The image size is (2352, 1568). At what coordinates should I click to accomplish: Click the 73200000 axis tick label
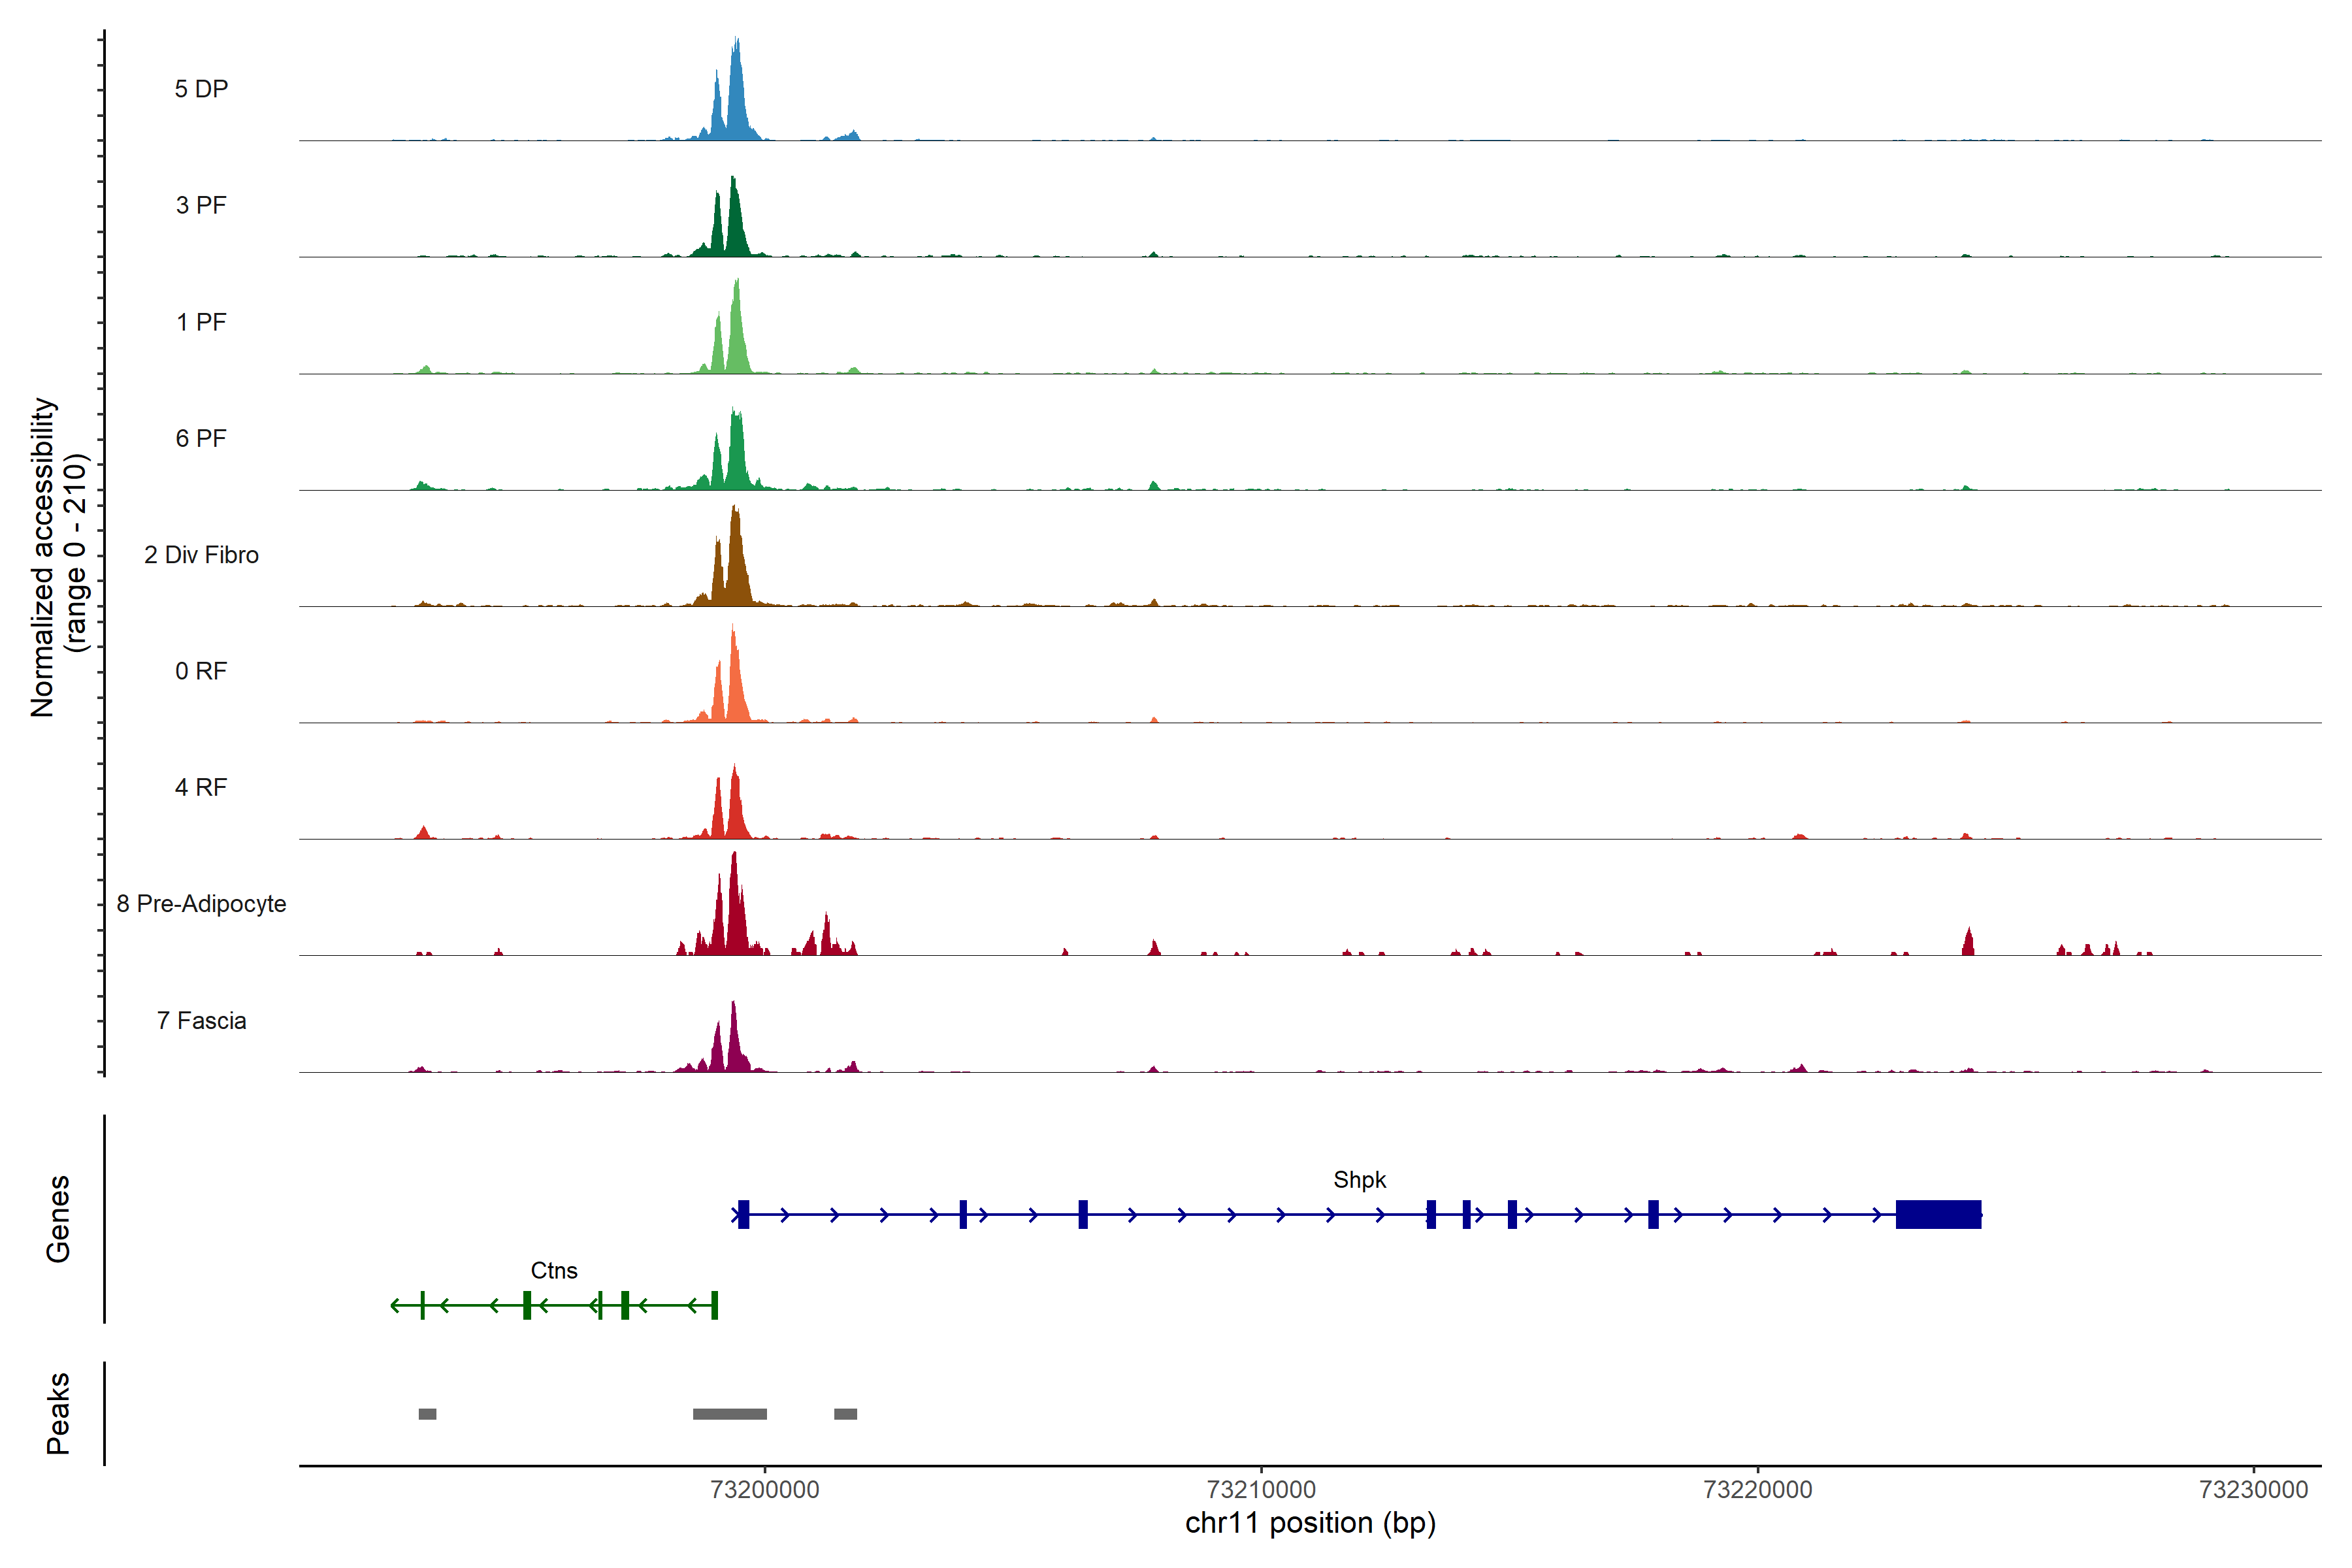coord(764,1490)
